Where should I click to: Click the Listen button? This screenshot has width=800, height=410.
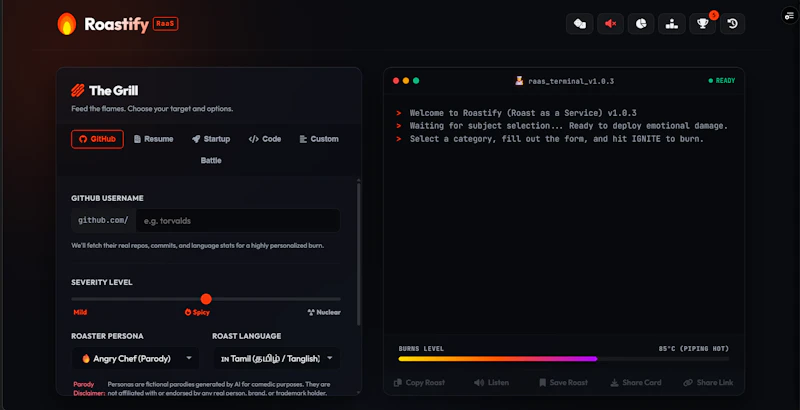[x=491, y=382]
